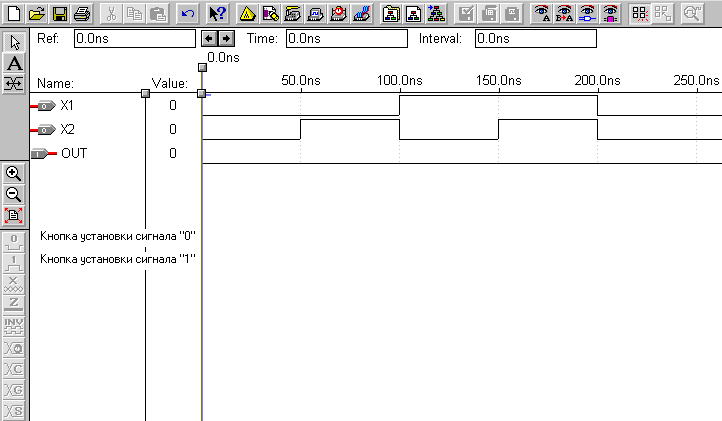Overwrite signal with low 0 button
The image size is (722, 421).
tap(14, 242)
